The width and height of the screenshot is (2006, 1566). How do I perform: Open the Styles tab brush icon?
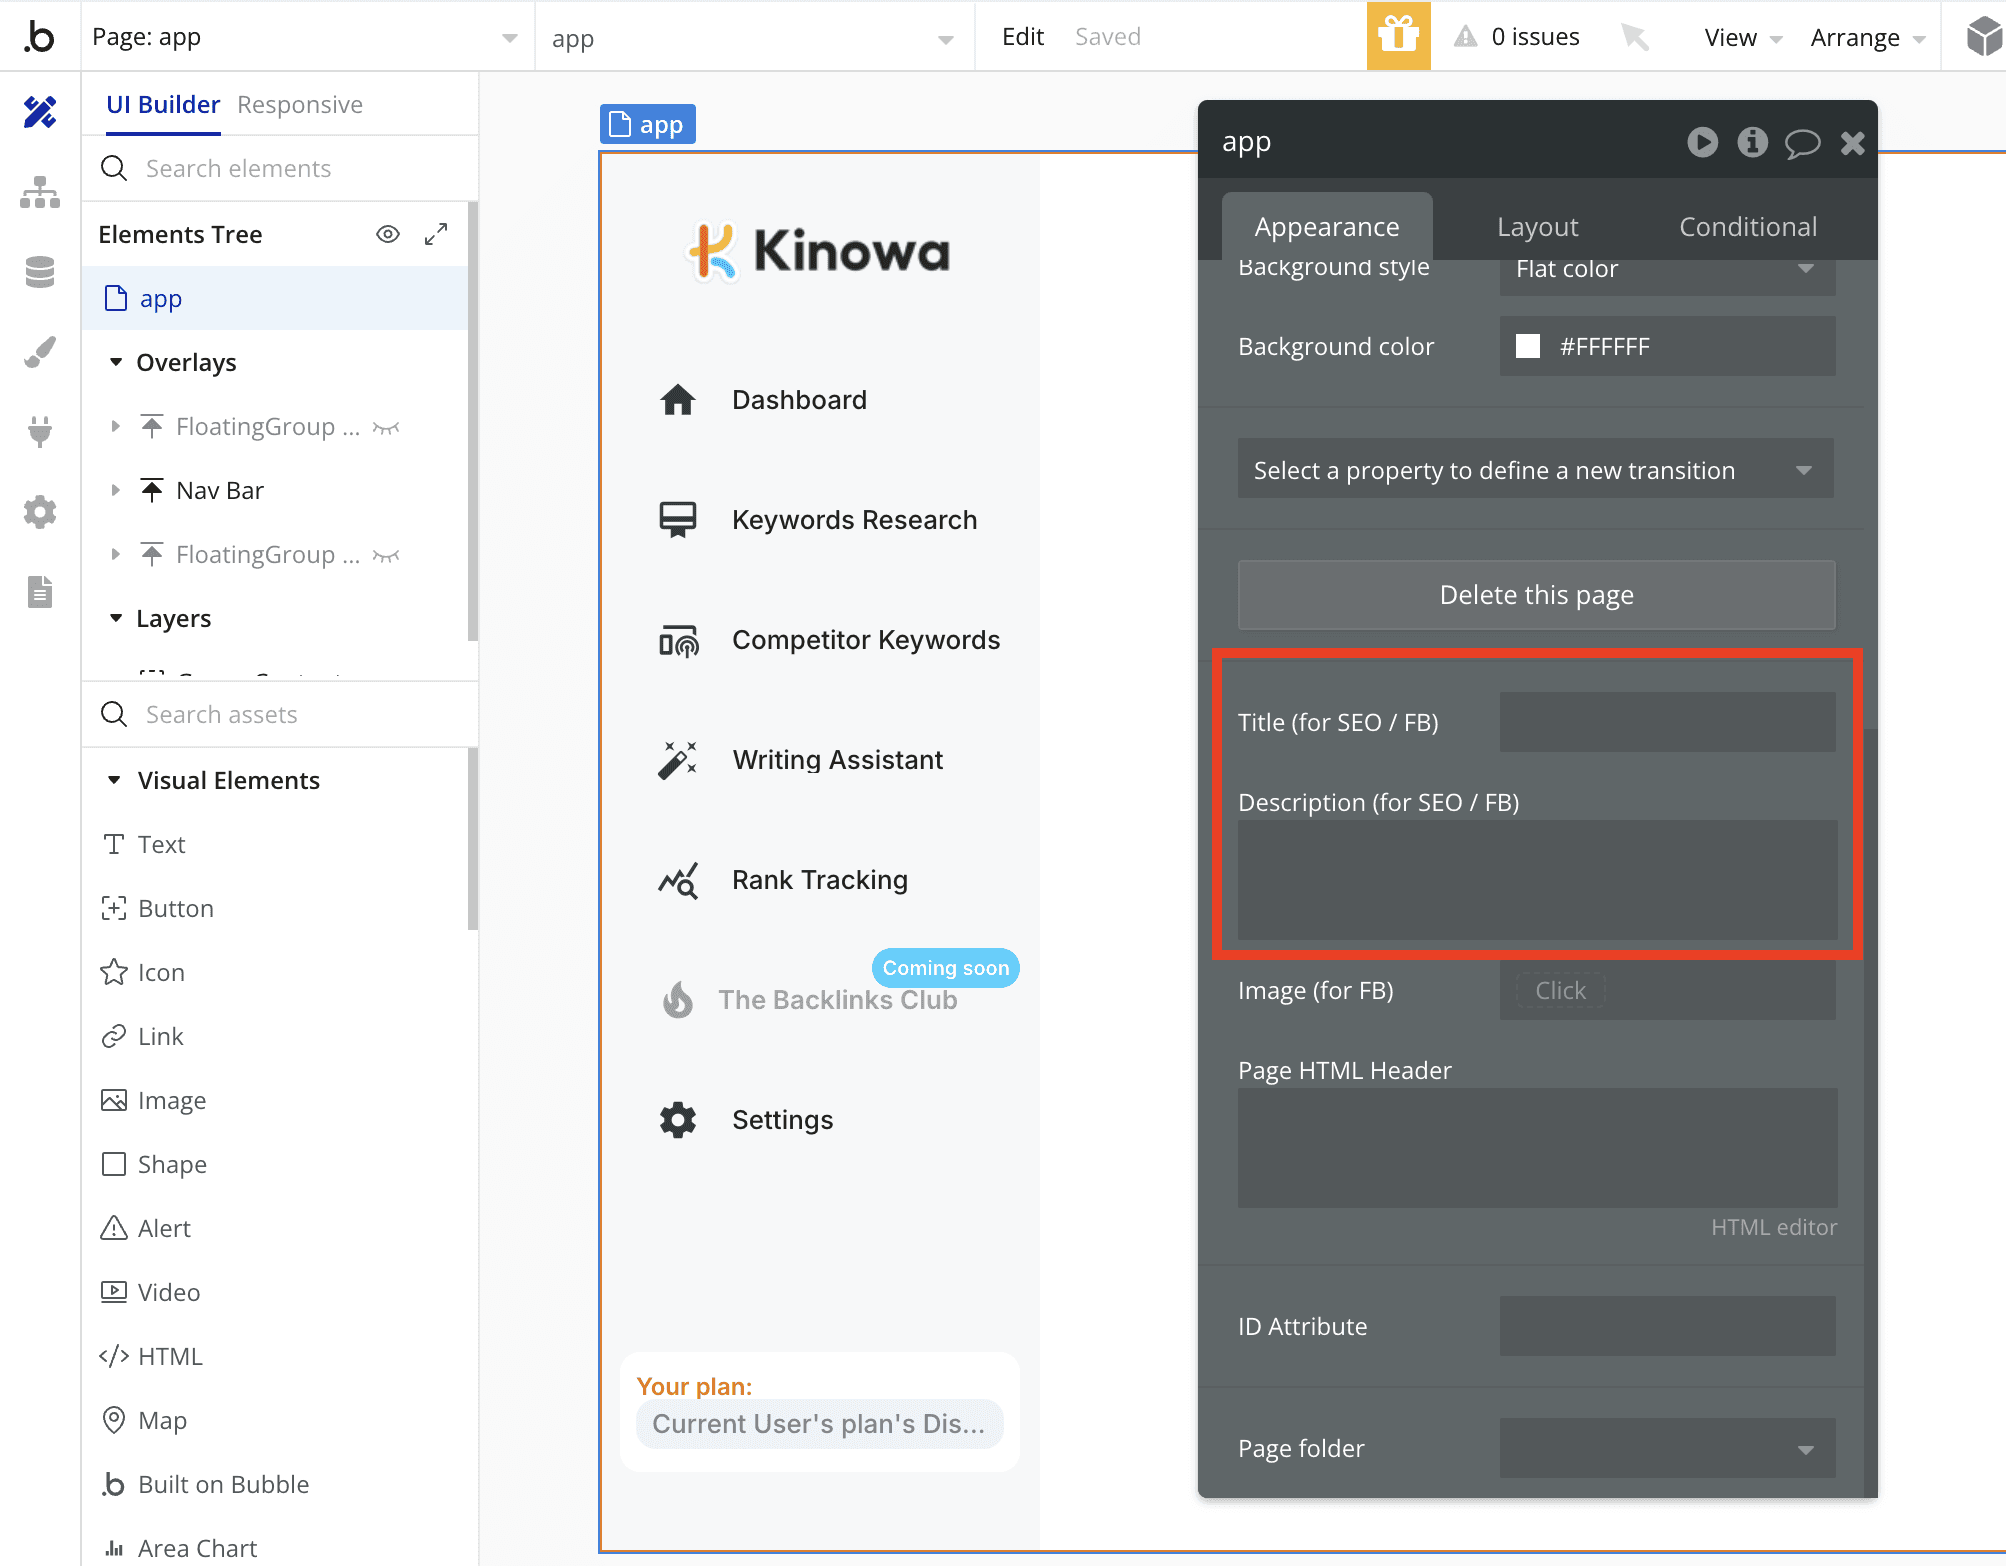(x=40, y=352)
